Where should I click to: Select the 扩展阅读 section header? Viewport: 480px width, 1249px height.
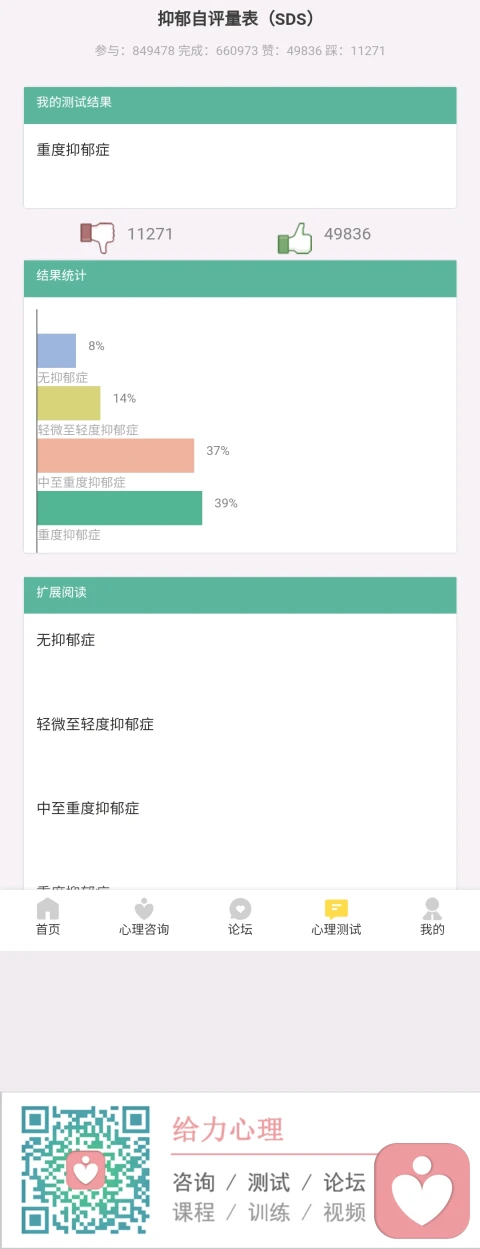coord(240,595)
